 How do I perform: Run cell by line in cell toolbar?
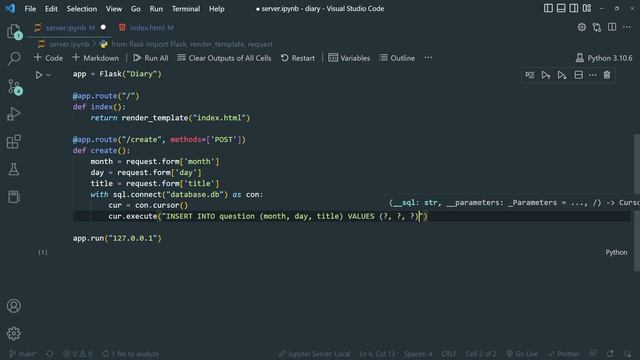pyautogui.click(x=530, y=75)
